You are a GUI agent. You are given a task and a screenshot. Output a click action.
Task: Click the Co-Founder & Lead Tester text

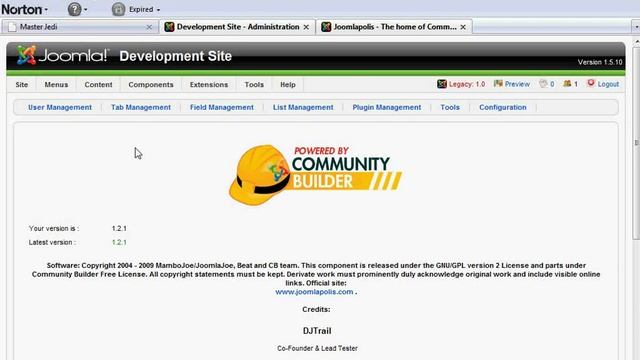(x=318, y=349)
